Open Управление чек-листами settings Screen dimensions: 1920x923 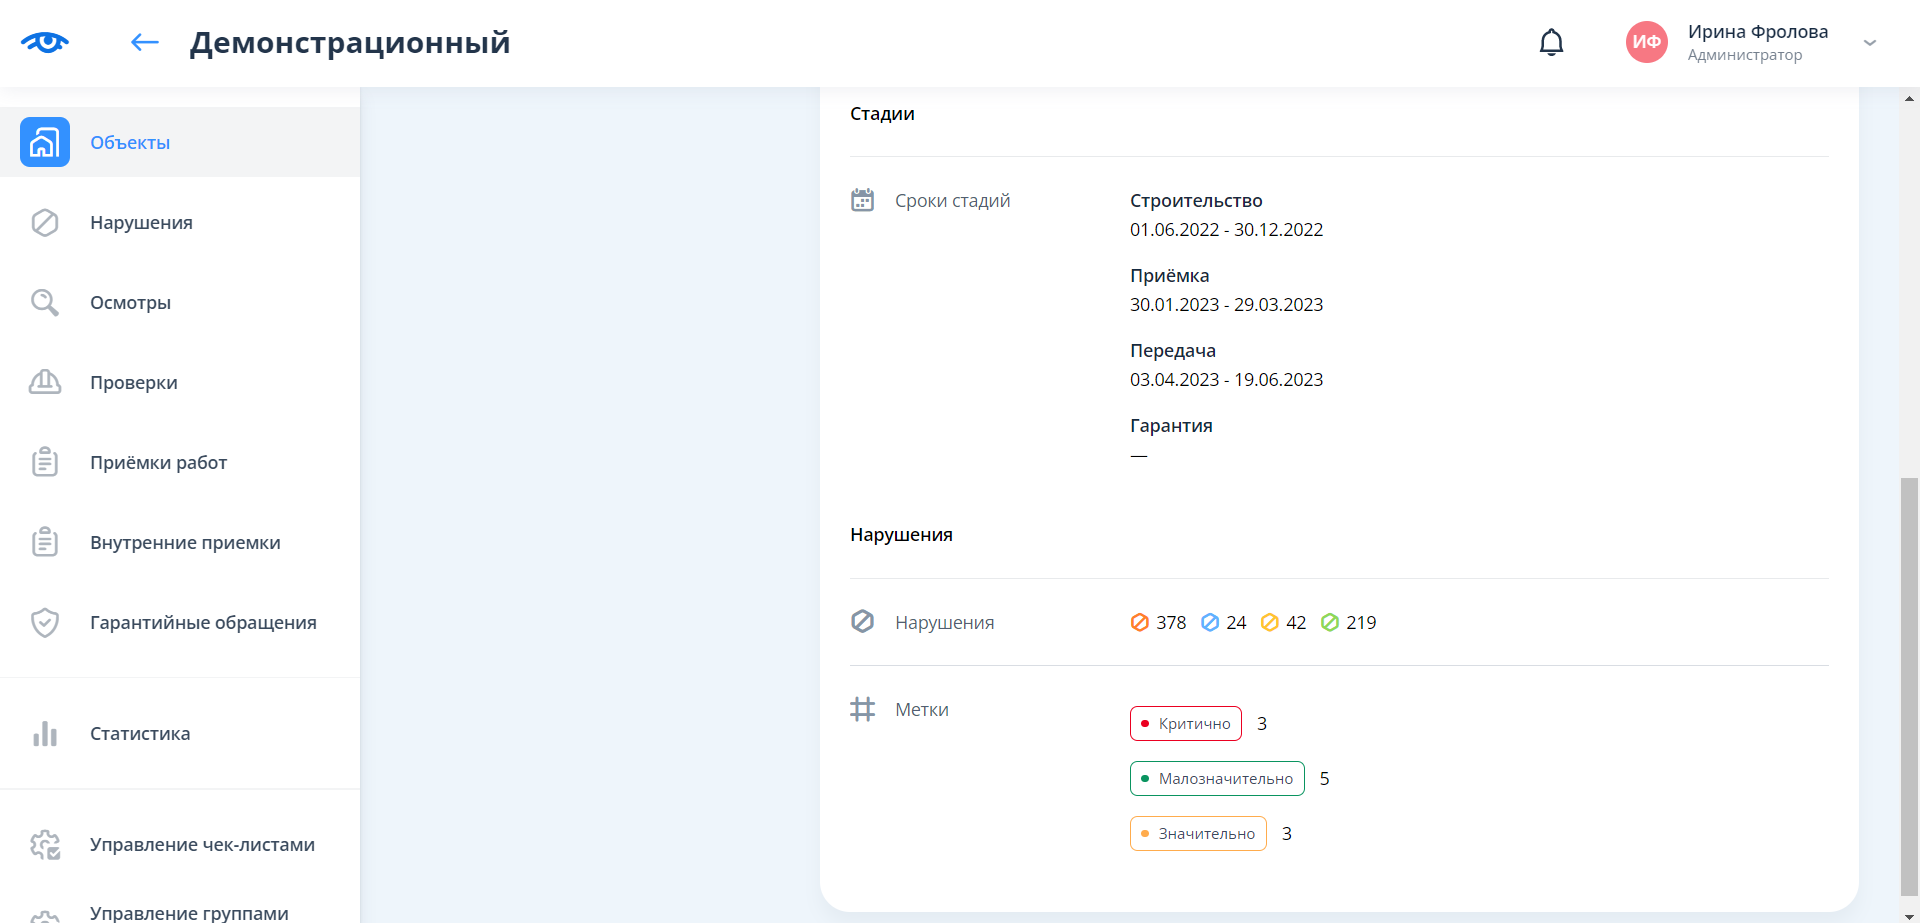click(x=202, y=845)
